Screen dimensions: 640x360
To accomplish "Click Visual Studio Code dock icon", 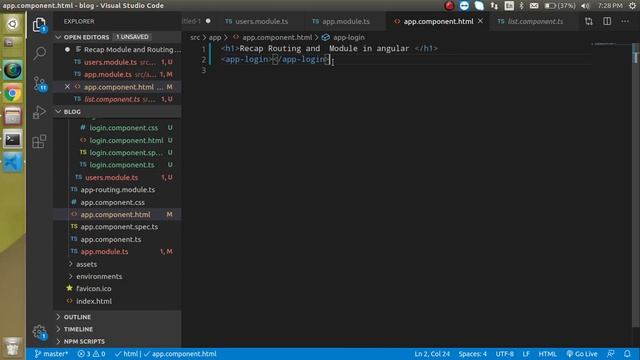I will 13,162.
